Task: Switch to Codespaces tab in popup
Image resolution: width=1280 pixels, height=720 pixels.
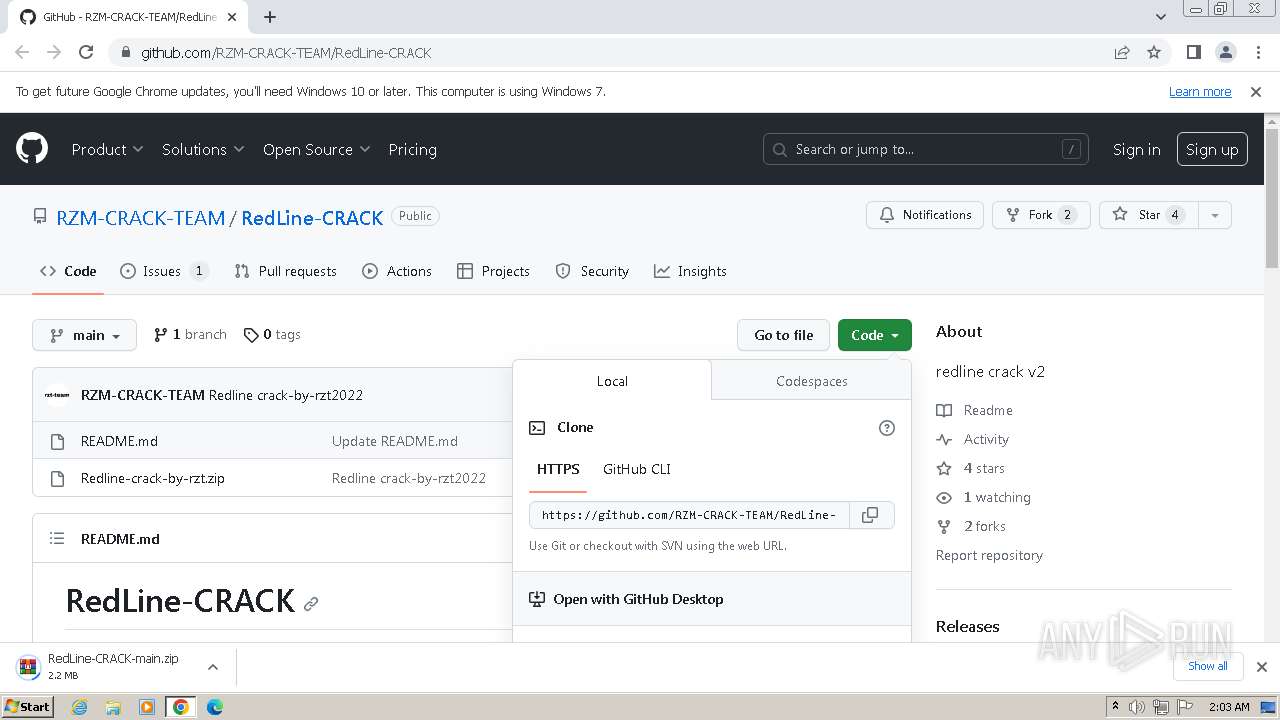Action: [811, 381]
